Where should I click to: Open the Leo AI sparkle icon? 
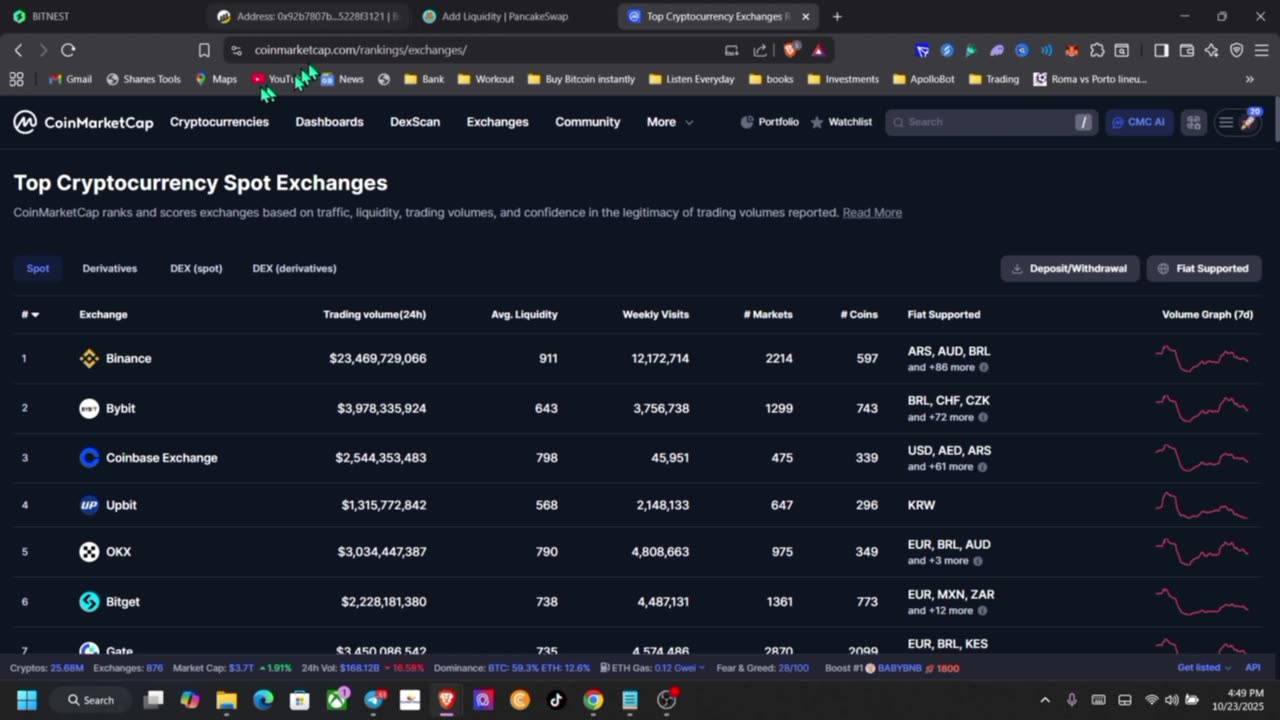[1211, 50]
